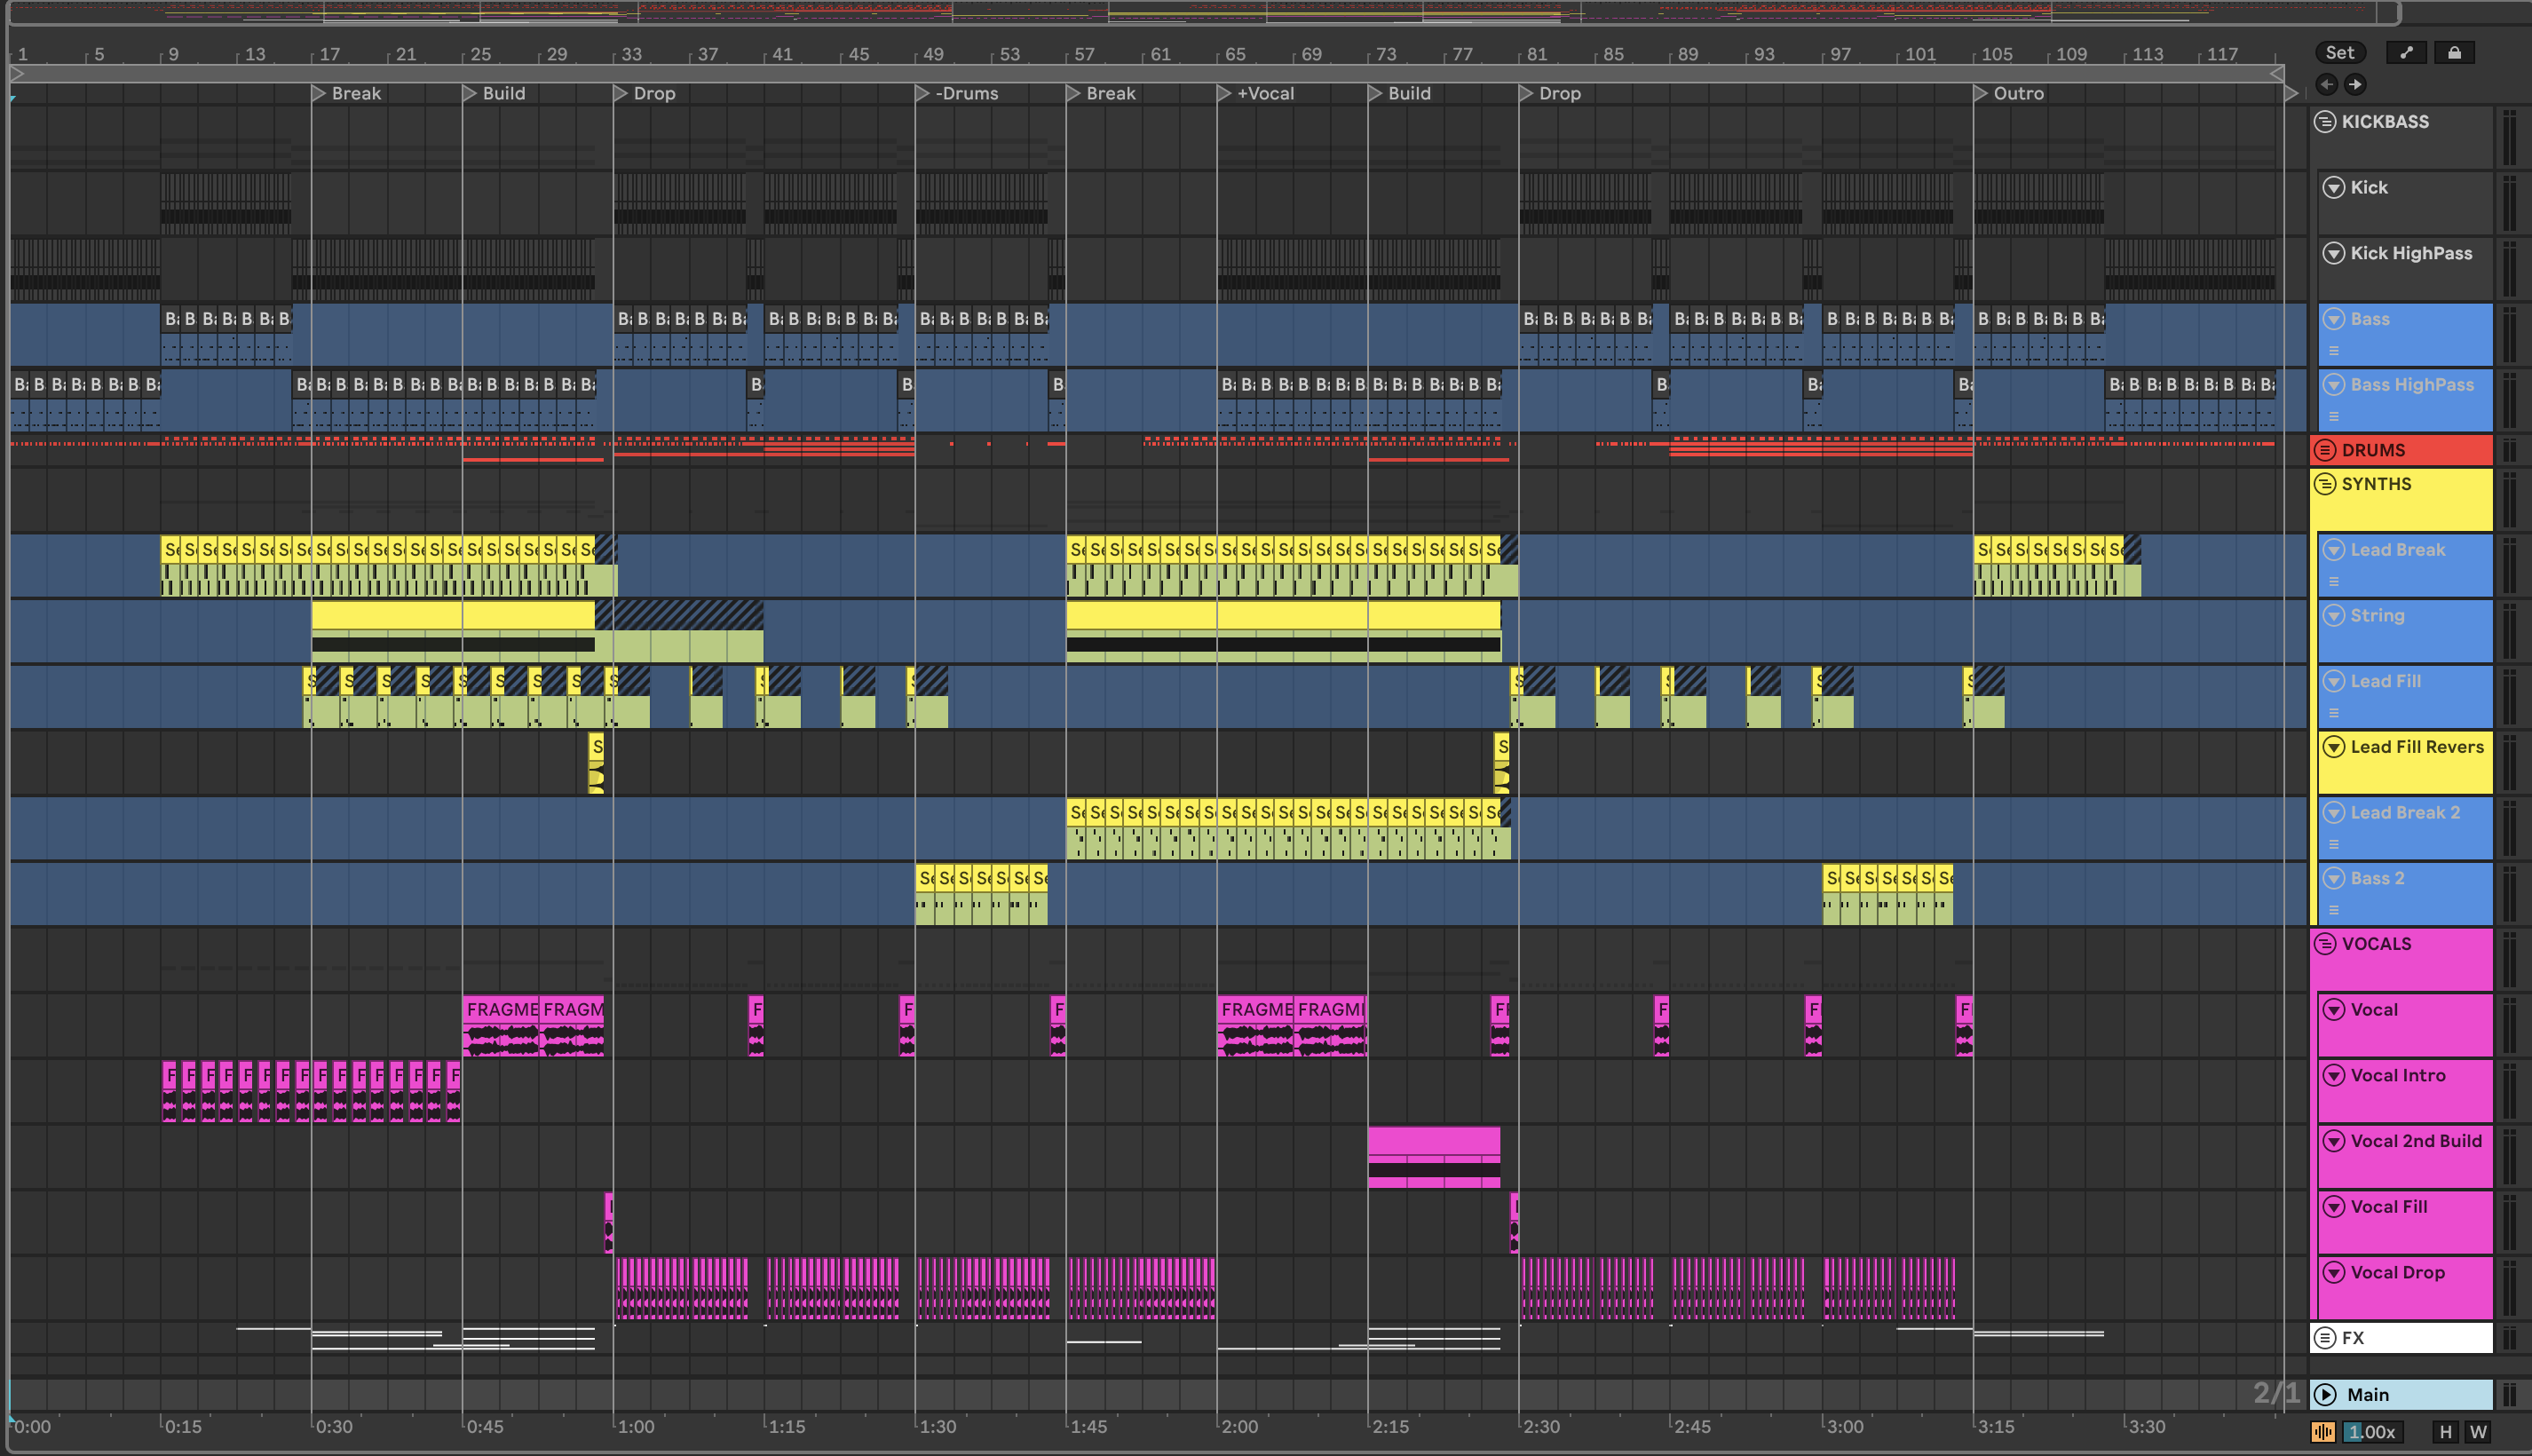The image size is (2532, 1456).
Task: Click the DRUMS group track icon
Action: [x=2326, y=450]
